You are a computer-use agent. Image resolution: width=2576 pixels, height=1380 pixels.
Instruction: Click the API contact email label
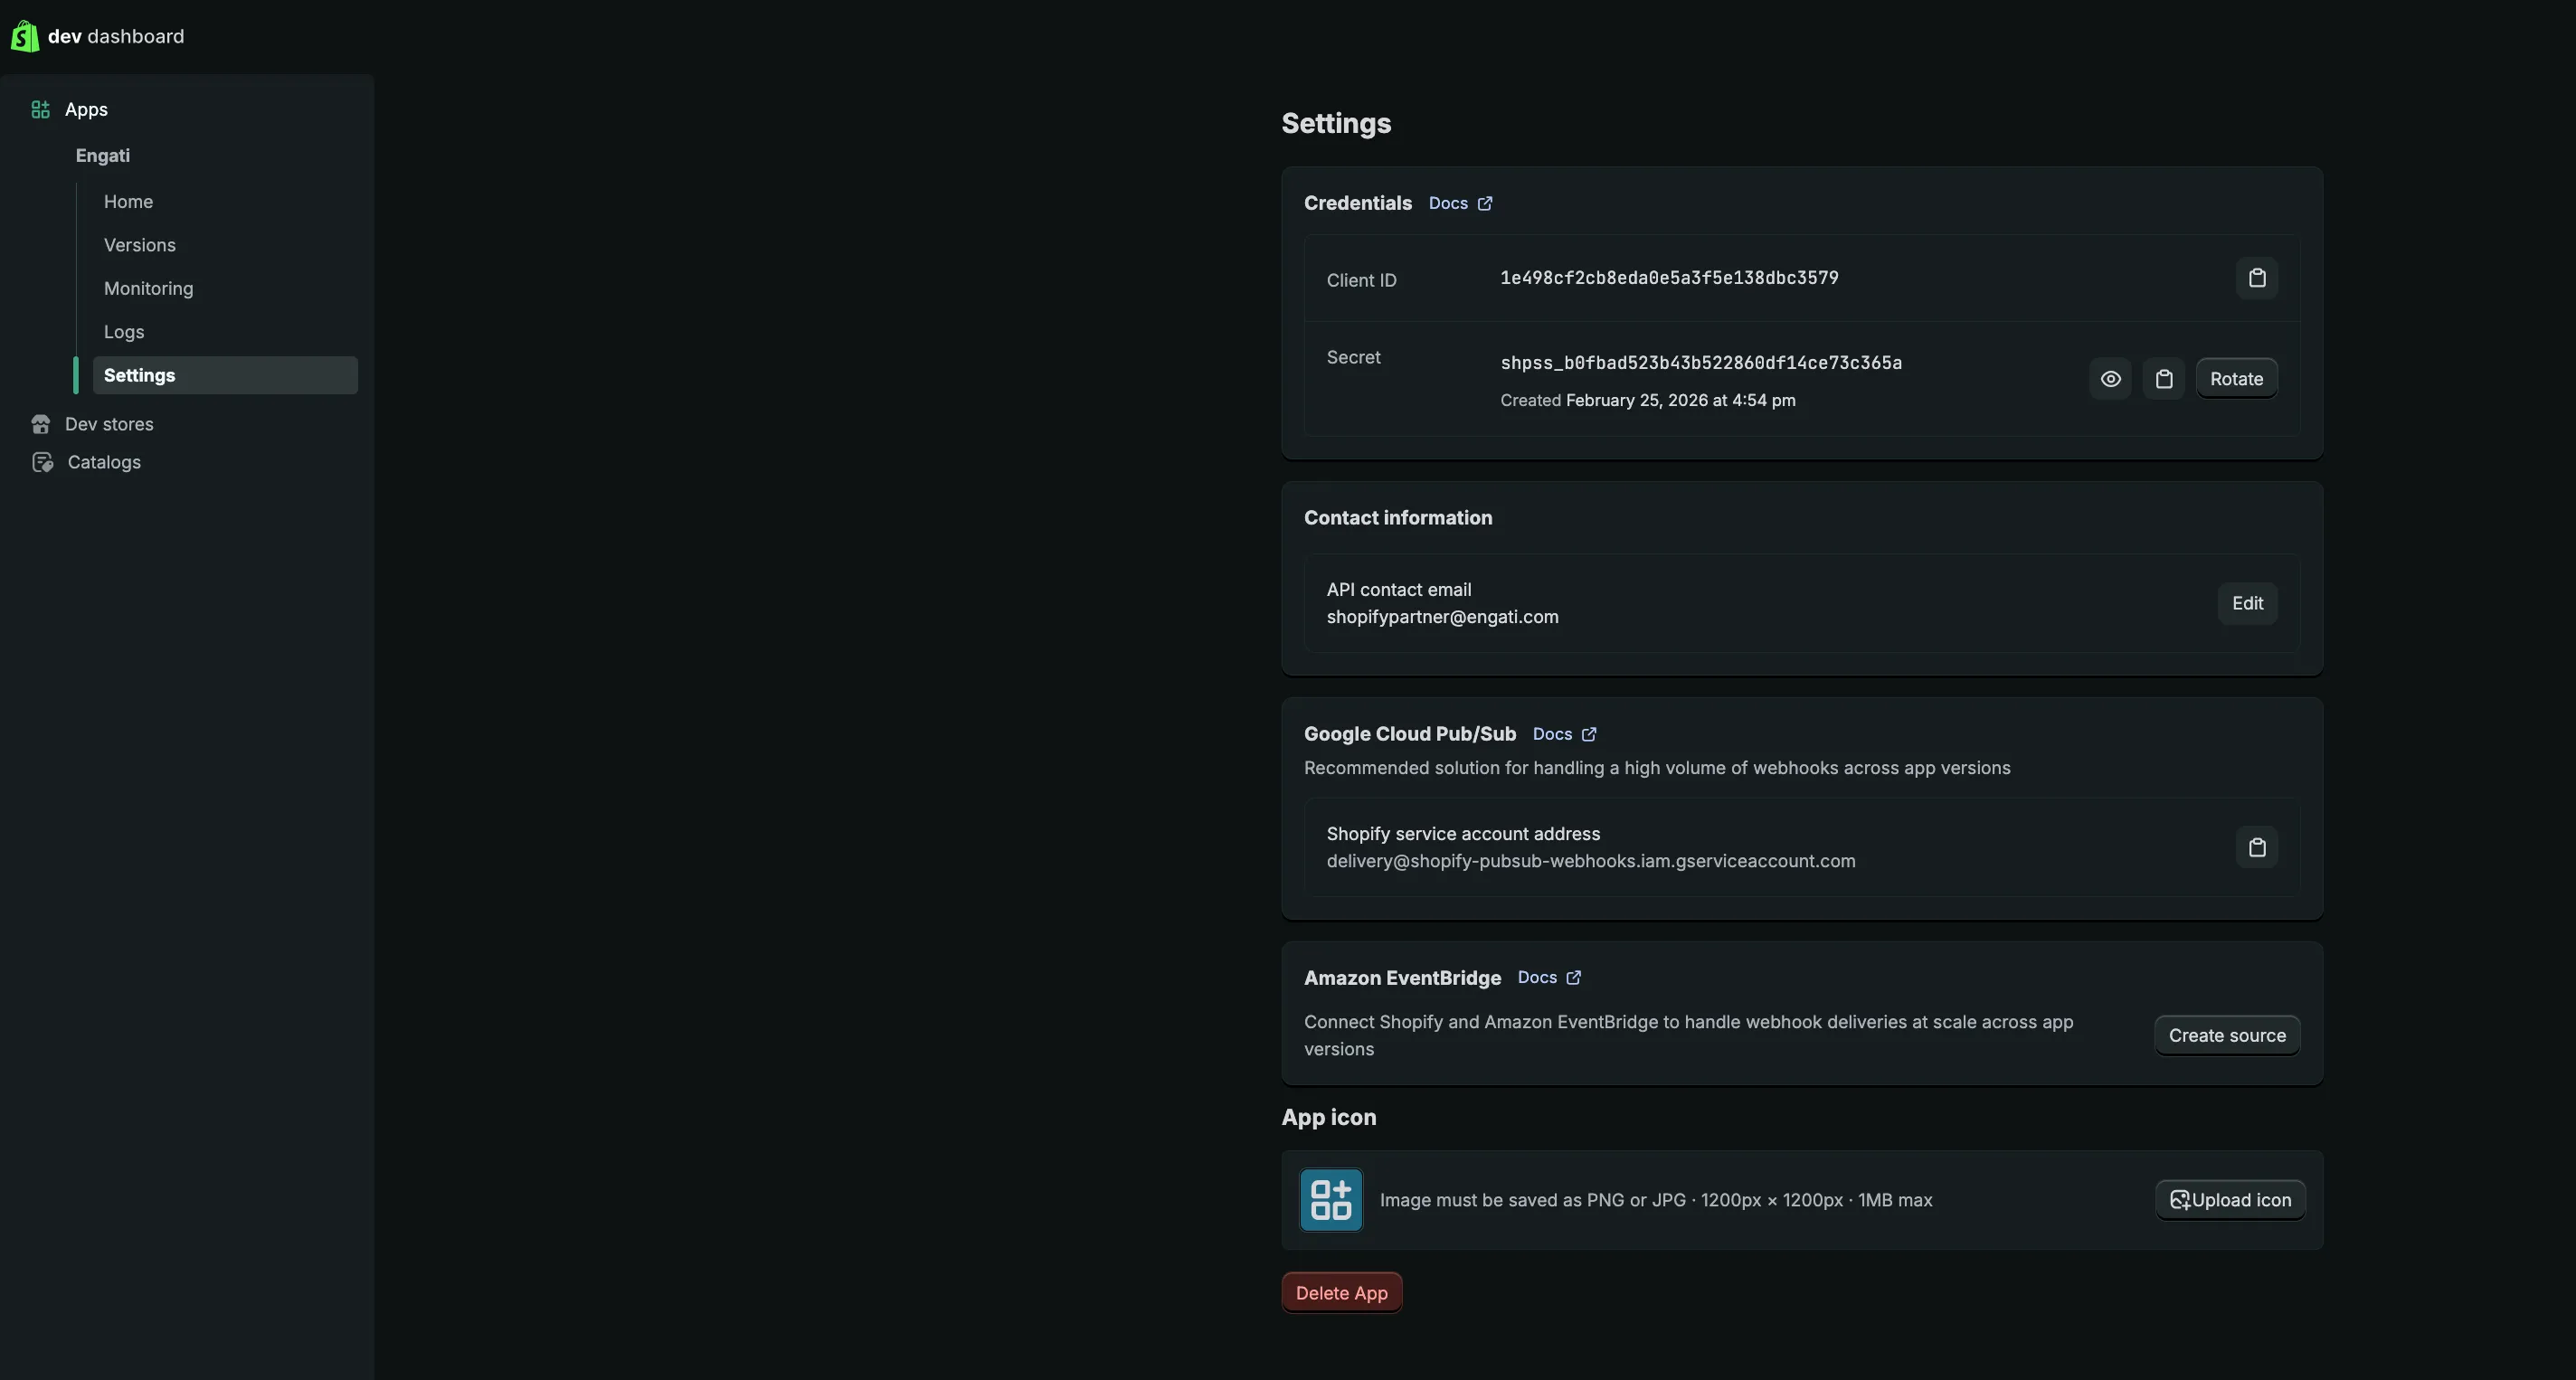coord(1399,590)
